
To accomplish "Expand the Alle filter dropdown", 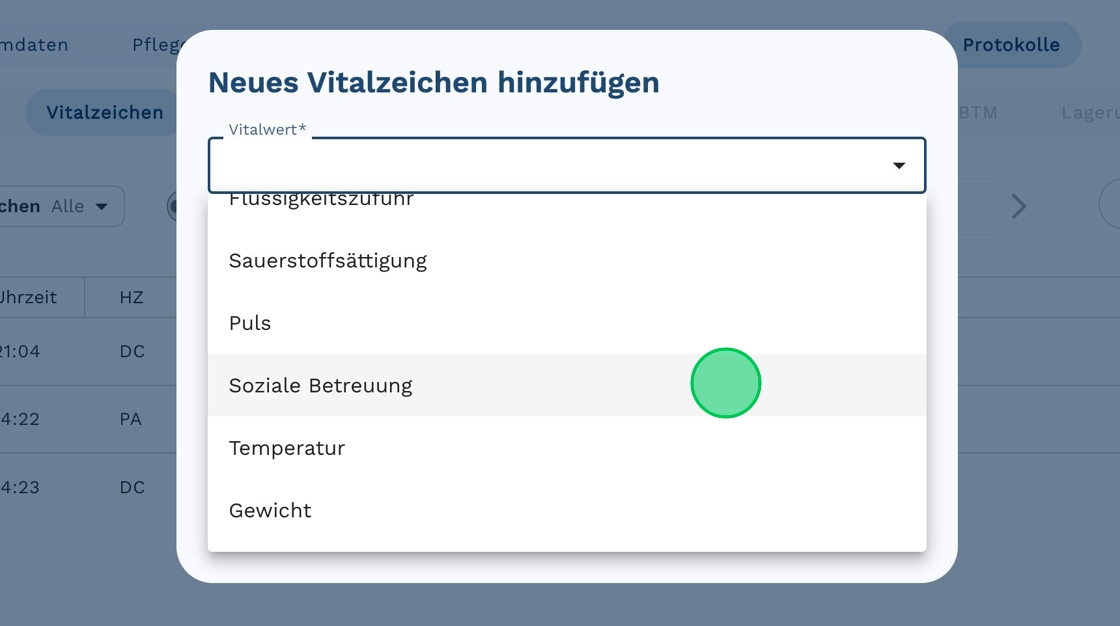I will tap(80, 206).
